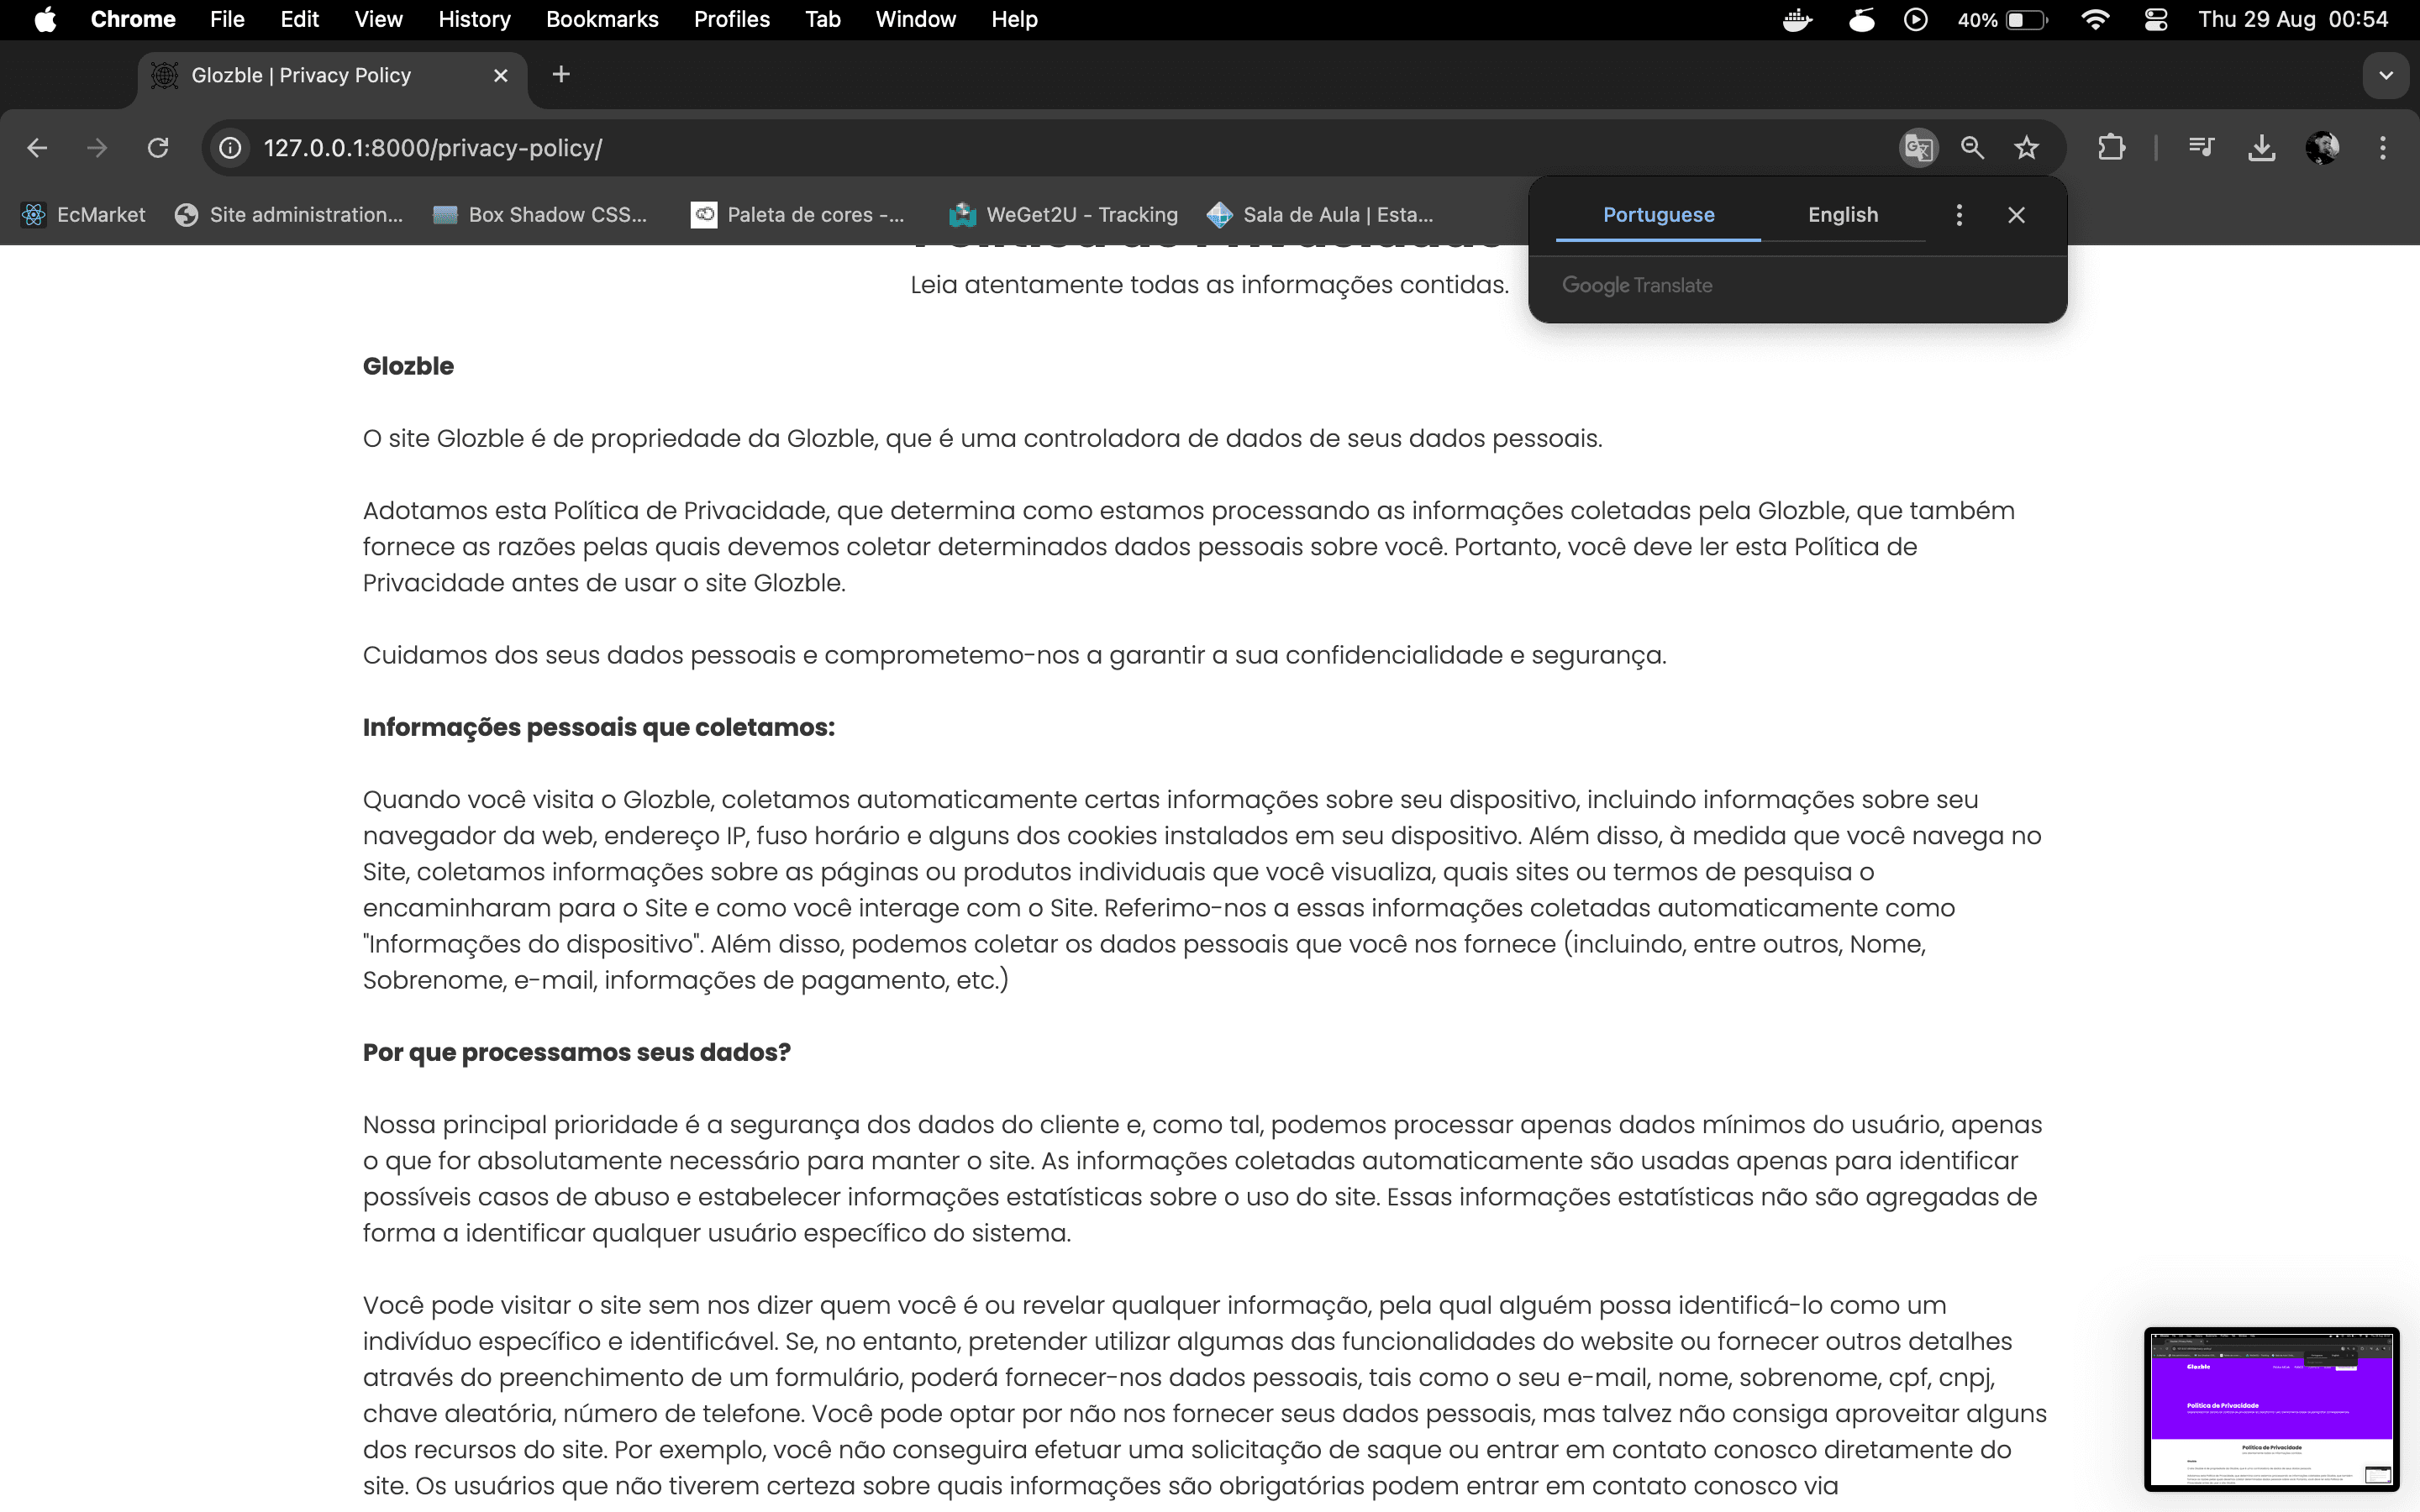Open the EcMarket bookmark

click(84, 215)
